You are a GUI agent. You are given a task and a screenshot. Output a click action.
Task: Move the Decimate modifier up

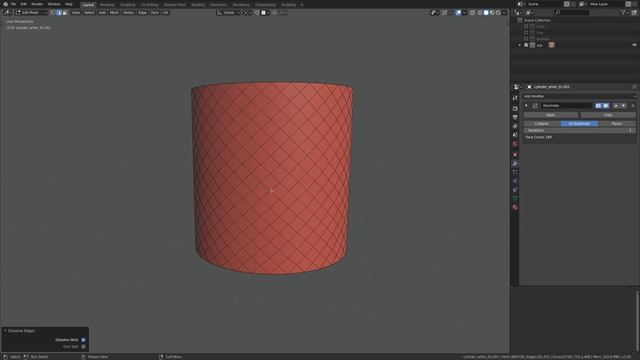point(616,106)
